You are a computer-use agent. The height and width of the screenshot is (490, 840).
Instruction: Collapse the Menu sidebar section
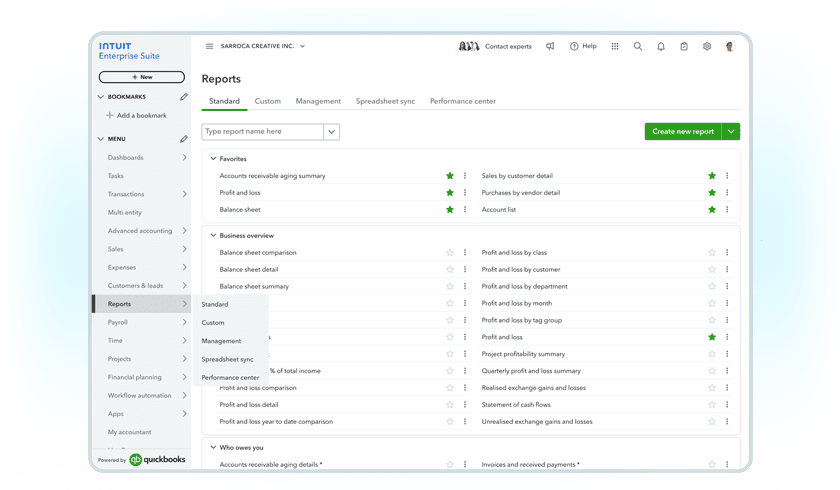click(101, 139)
